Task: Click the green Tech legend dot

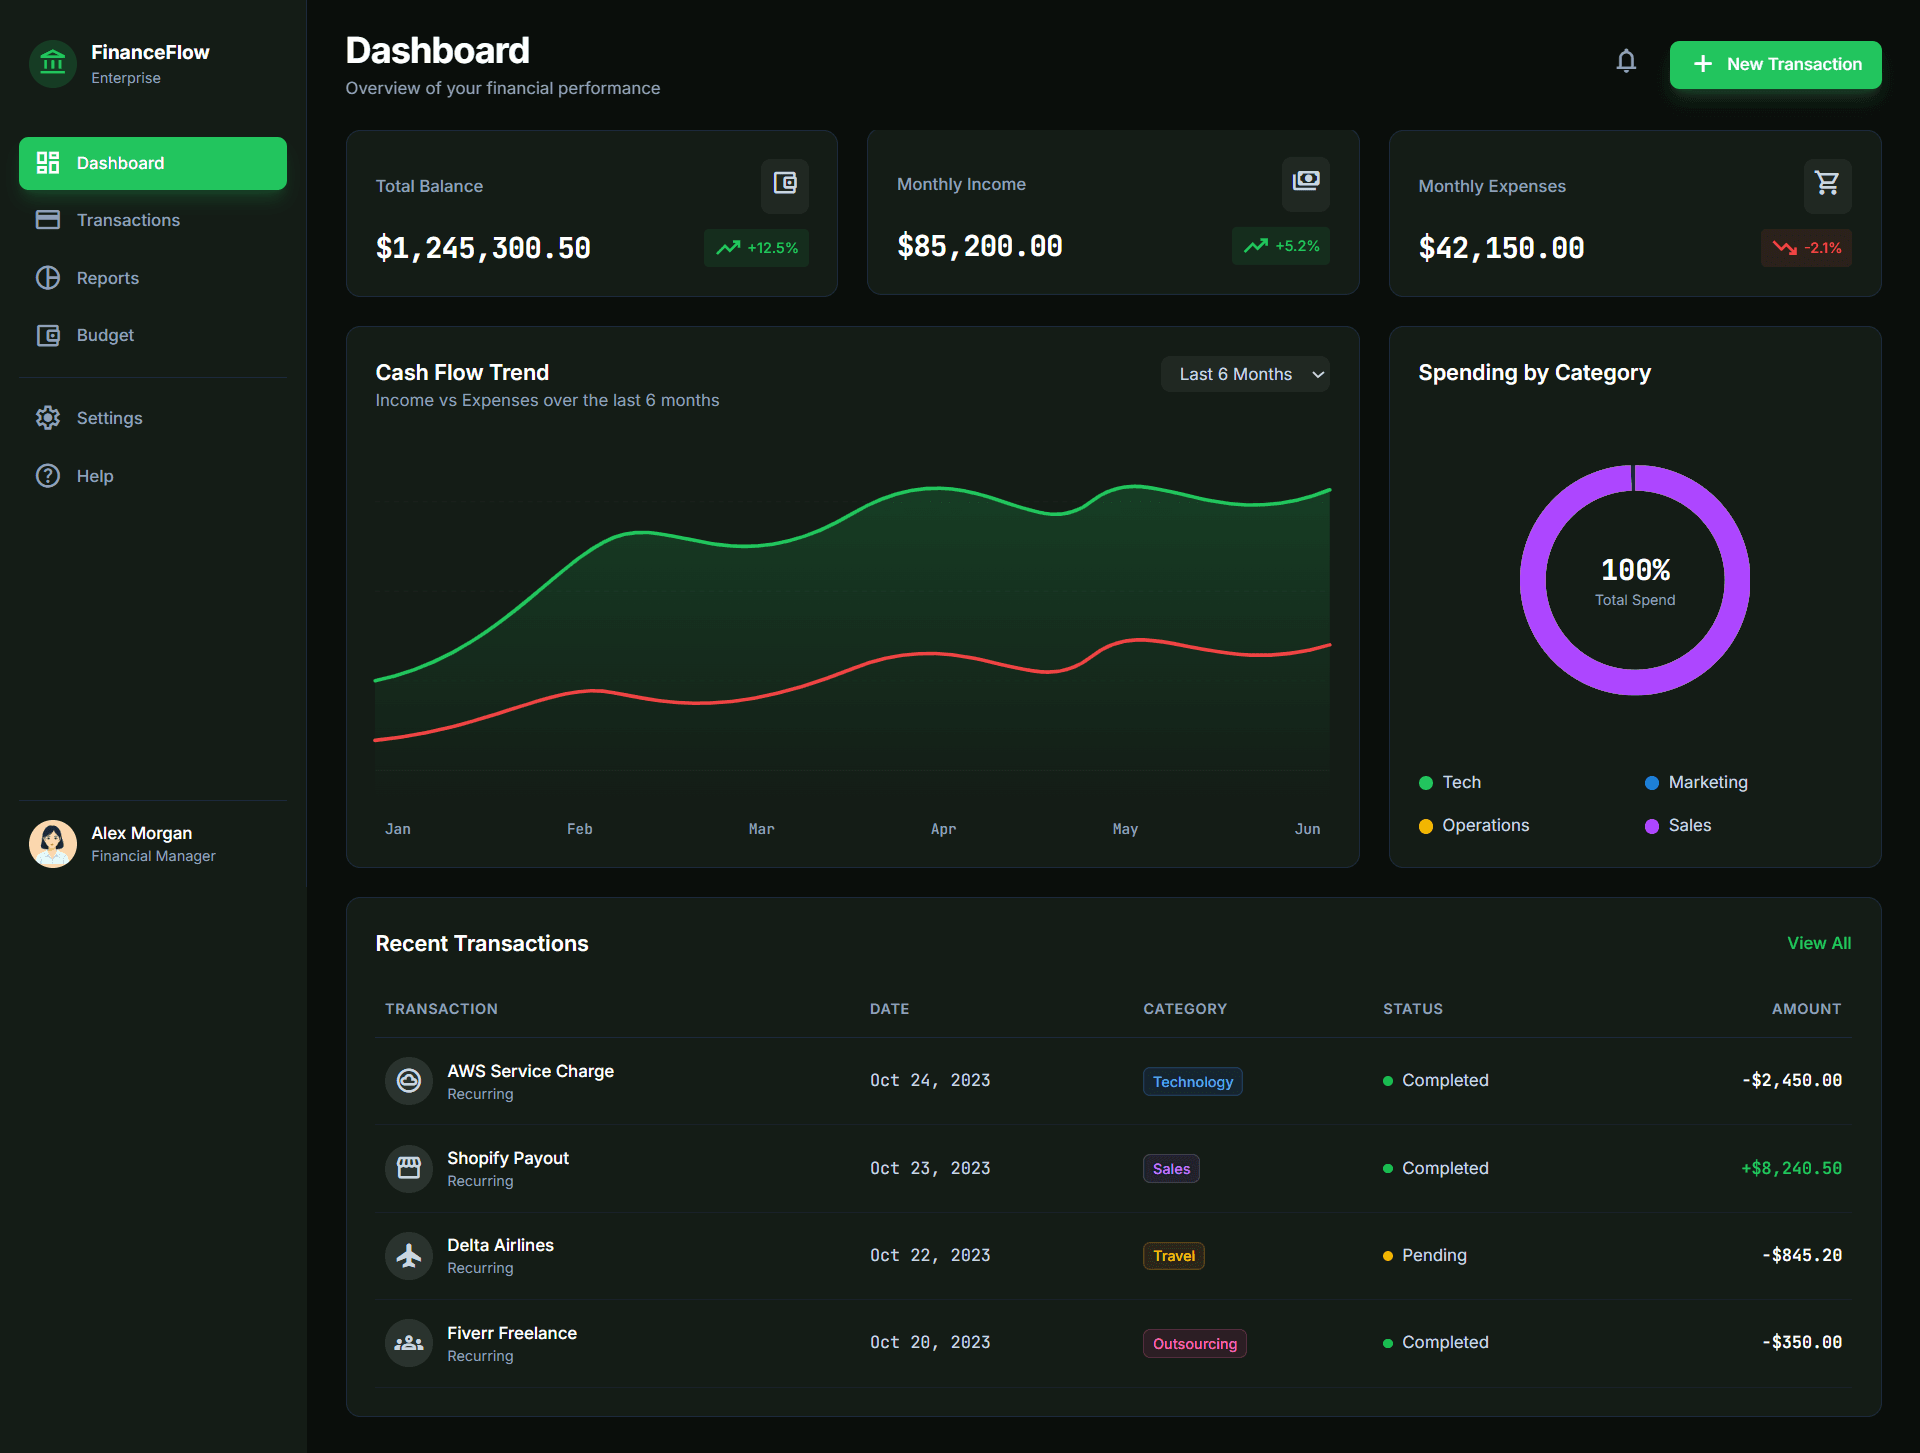Action: click(1426, 783)
